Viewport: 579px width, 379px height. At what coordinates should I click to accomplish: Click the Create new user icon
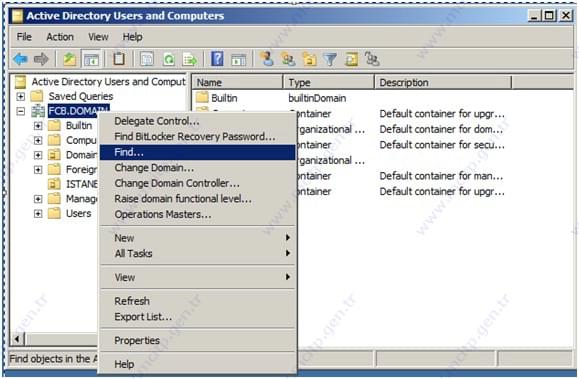(x=267, y=59)
